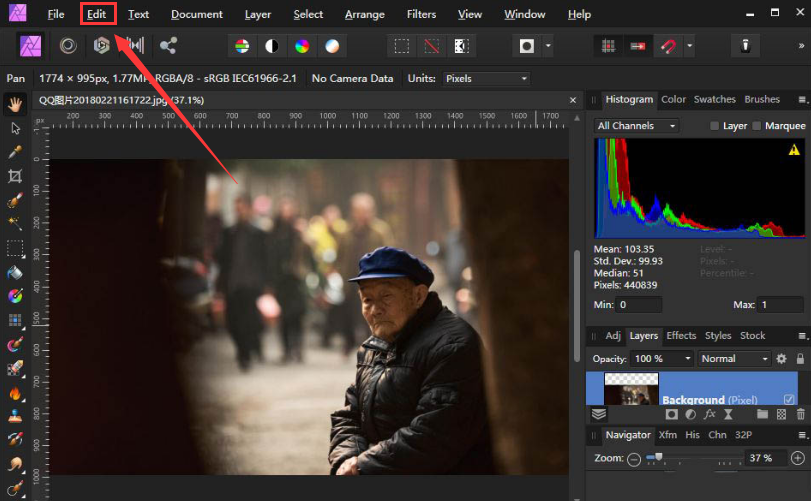The height and width of the screenshot is (501, 811).
Task: Enable the Marquee checkbox in Histogram
Action: click(757, 126)
